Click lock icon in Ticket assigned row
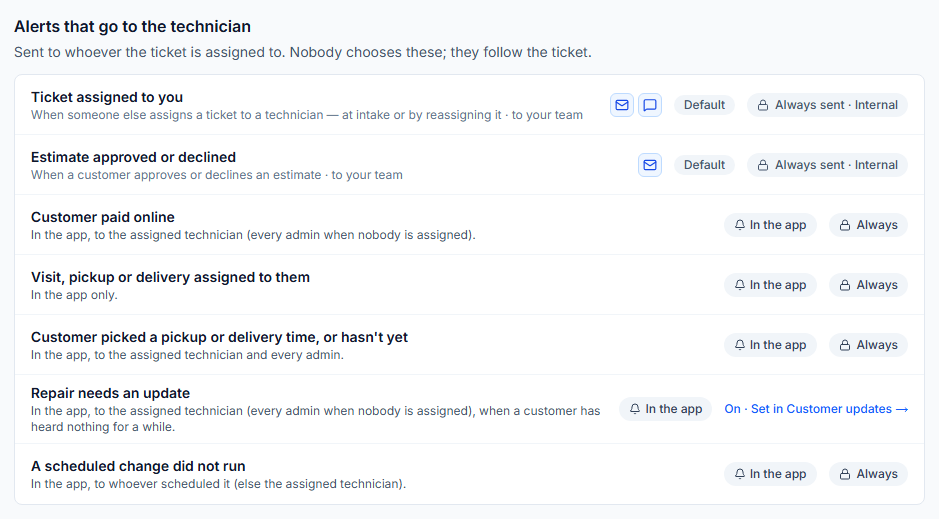This screenshot has width=939, height=519. click(x=763, y=105)
